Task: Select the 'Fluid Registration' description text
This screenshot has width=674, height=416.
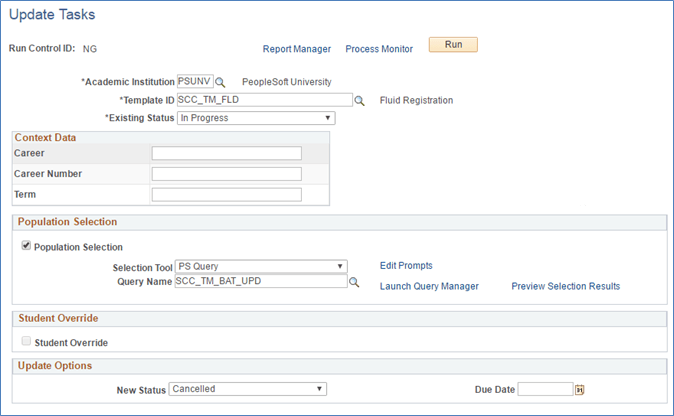Action: coord(416,100)
